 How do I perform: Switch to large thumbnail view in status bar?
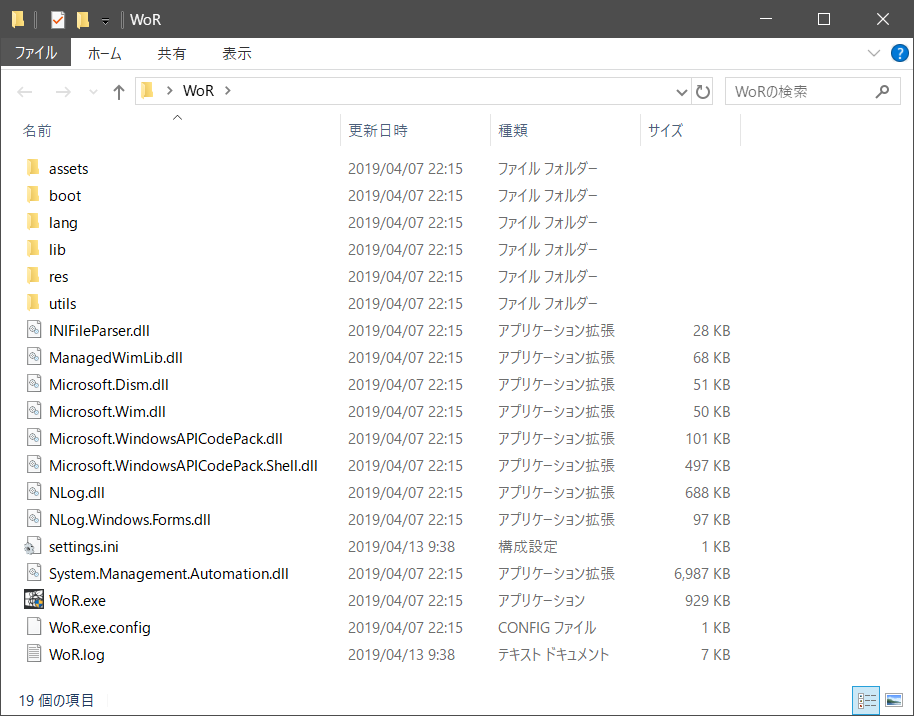tap(895, 700)
